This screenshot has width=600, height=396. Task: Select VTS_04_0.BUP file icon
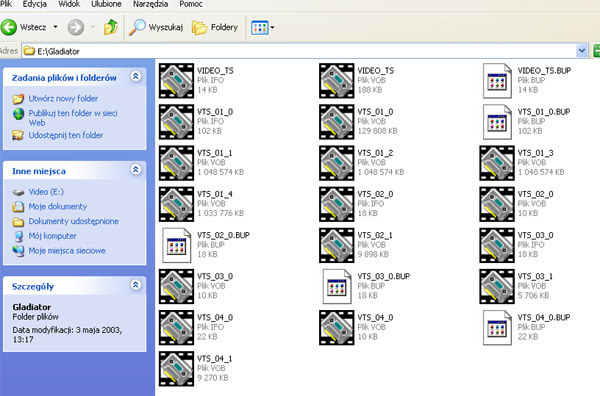pyautogui.click(x=497, y=328)
